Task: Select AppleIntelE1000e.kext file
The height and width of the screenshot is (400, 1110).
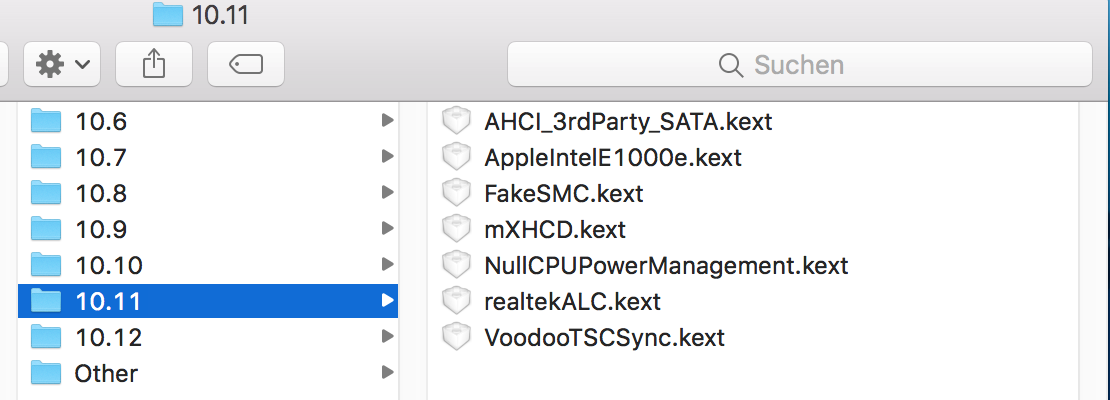Action: 612,158
